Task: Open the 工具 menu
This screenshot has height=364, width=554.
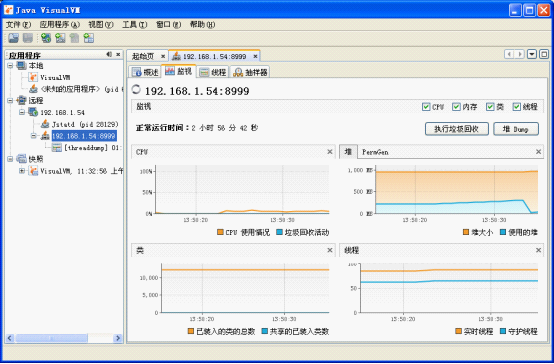Action: (134, 24)
